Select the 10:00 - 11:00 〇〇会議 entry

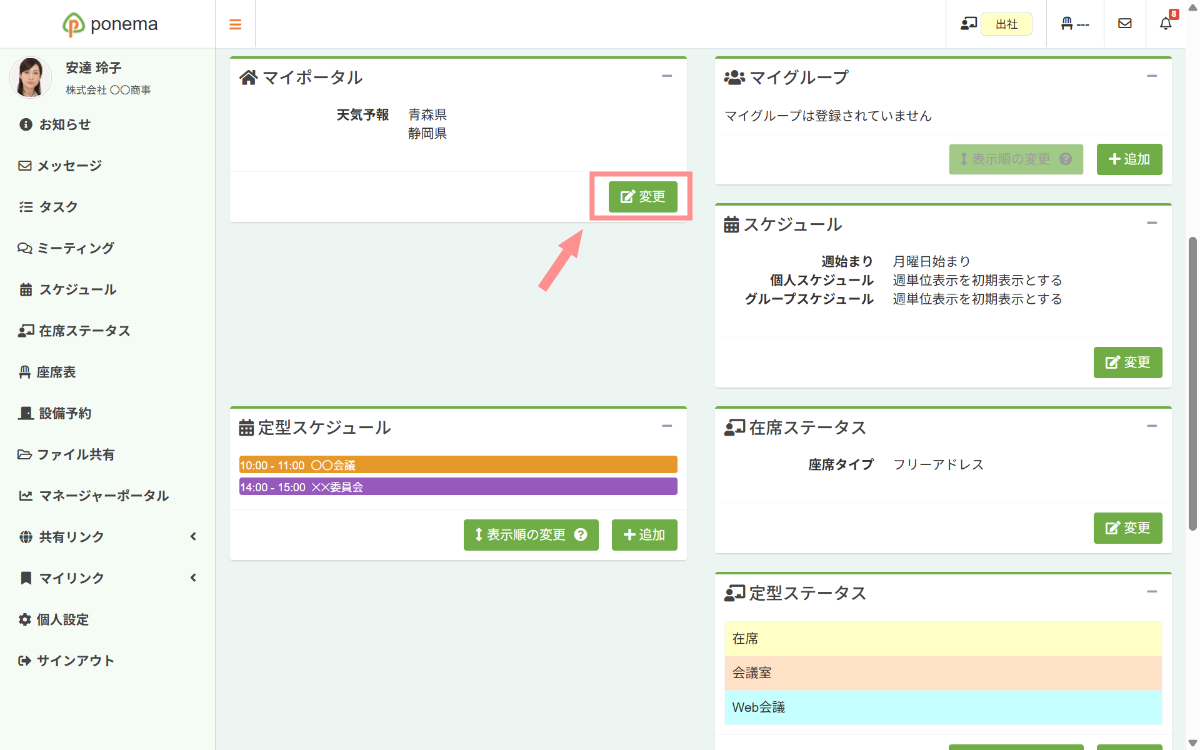[x=458, y=465]
